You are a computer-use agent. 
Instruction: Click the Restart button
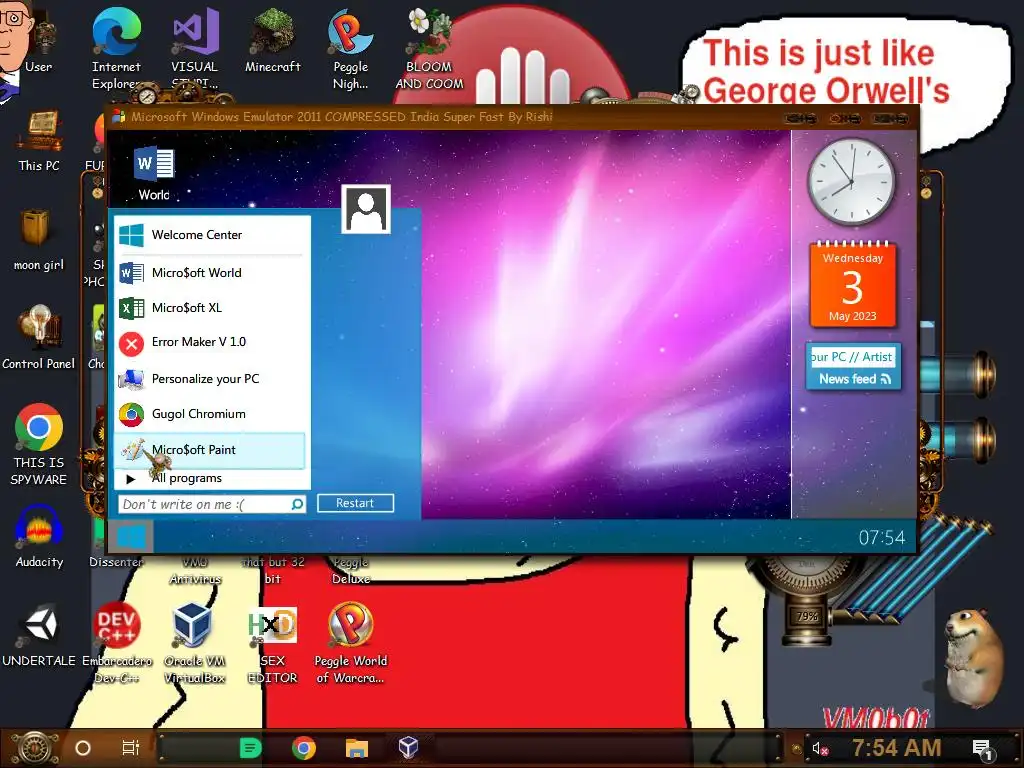[x=355, y=503]
